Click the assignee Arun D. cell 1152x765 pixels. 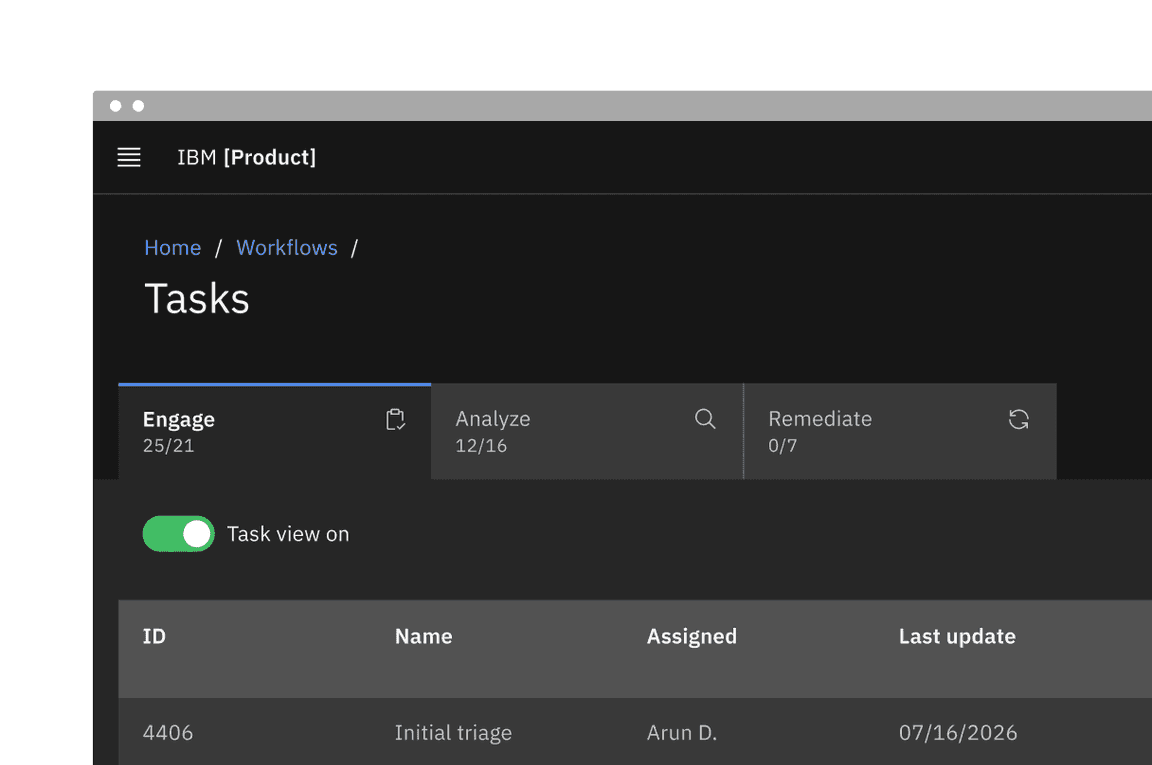pos(682,733)
